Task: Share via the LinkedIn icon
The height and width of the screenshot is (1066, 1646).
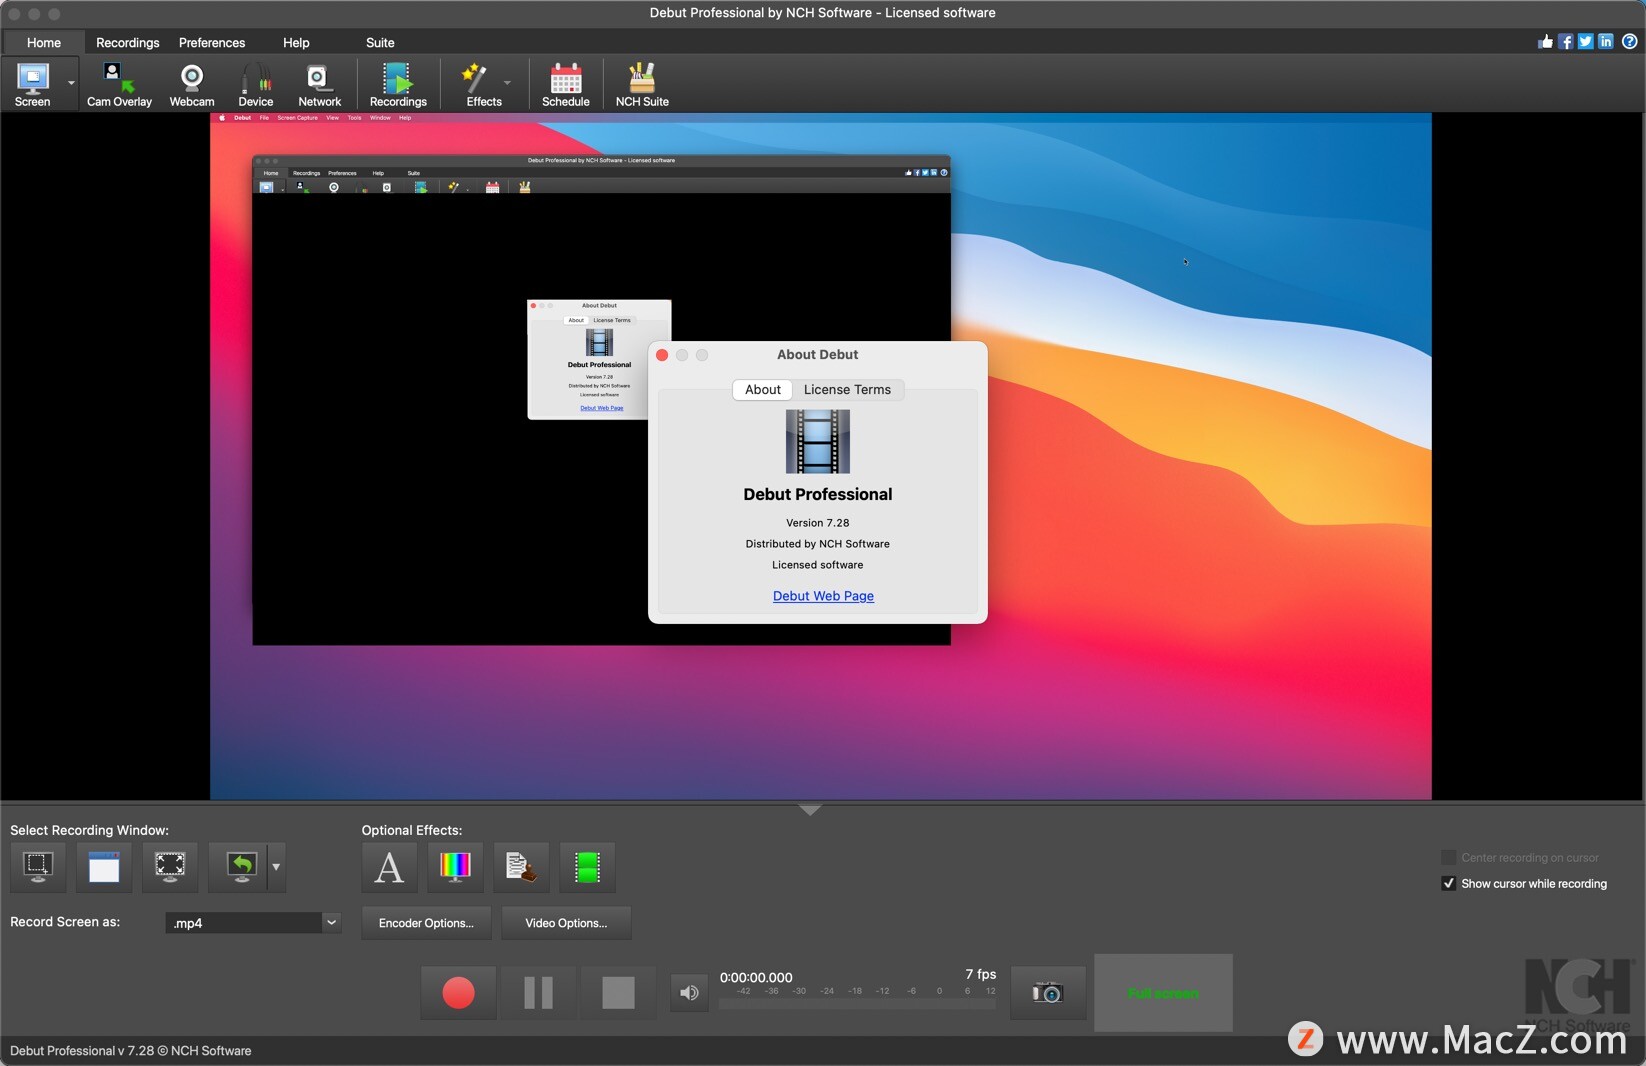Action: click(1606, 41)
